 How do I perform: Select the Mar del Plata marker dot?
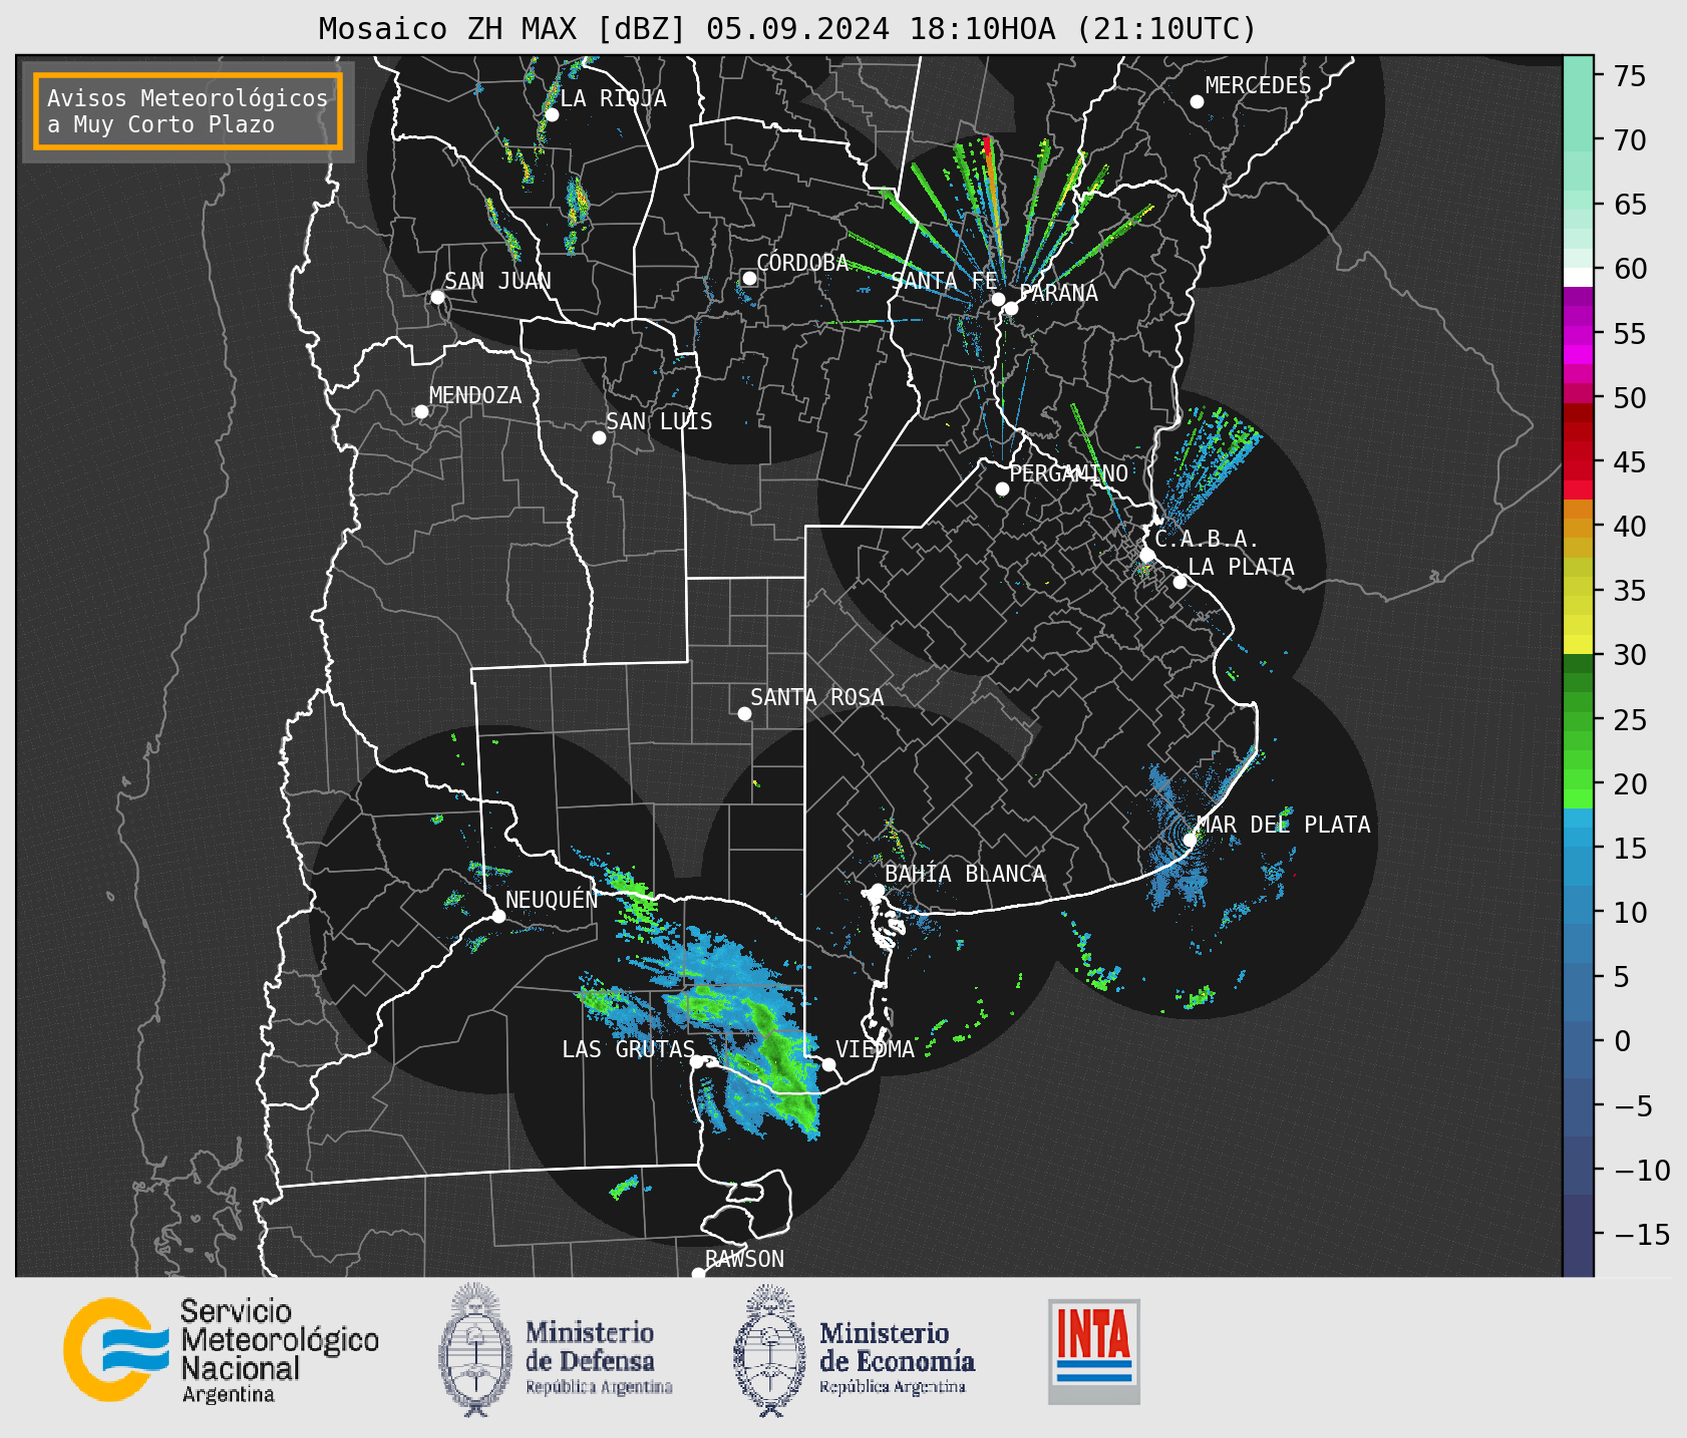(x=1190, y=840)
